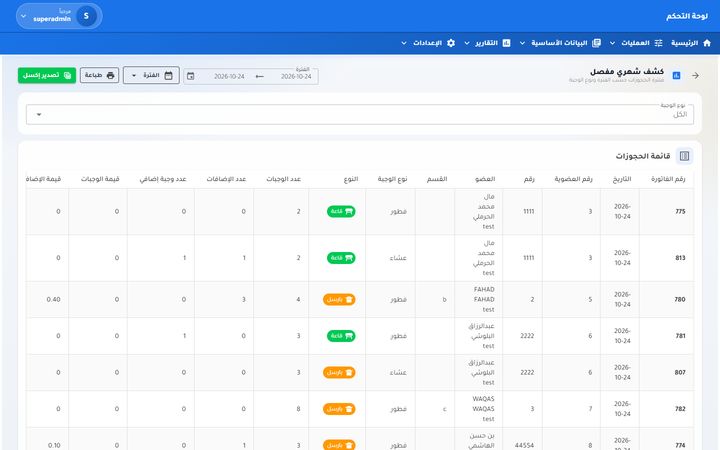Sort by رقم العضوية column header
This screenshot has width=720, height=450.
click(x=574, y=179)
